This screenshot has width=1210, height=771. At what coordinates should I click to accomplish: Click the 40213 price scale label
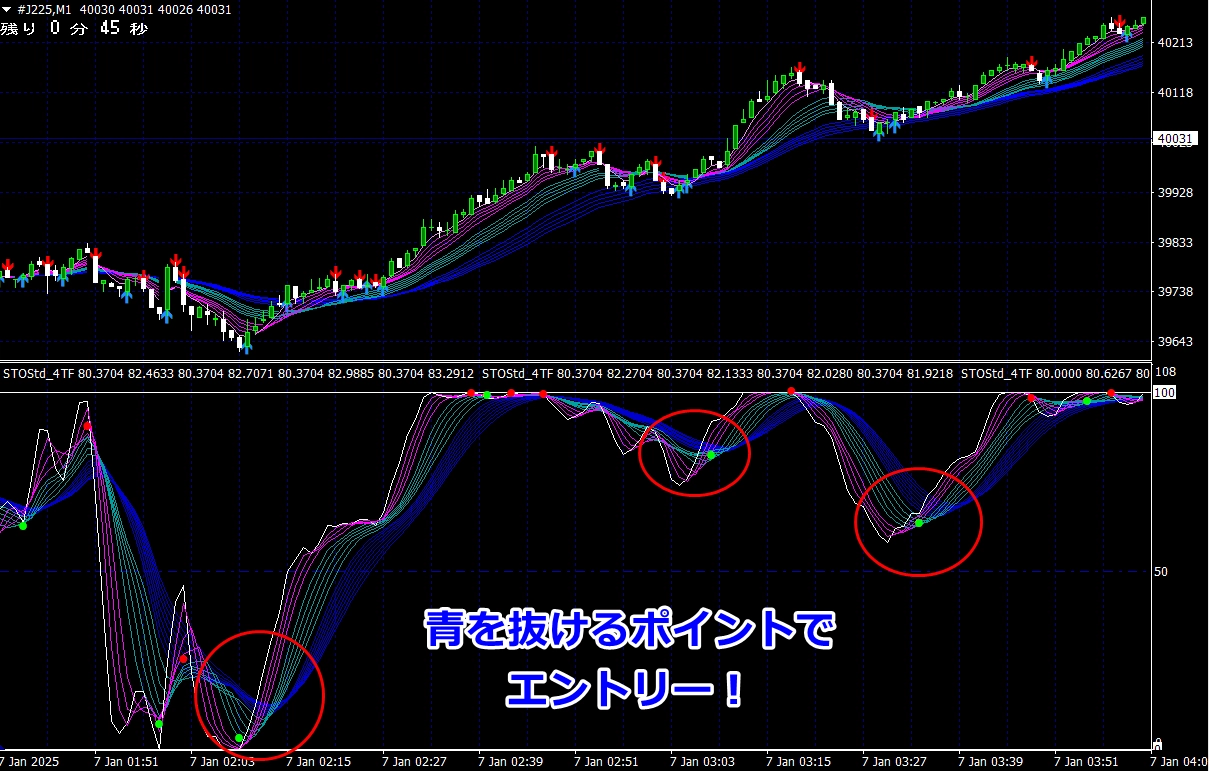(1174, 43)
